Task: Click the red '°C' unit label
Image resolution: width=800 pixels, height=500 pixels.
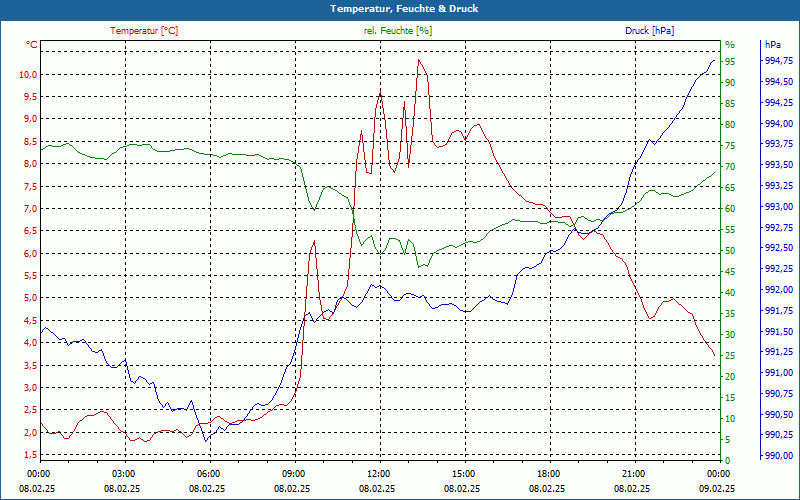Action: coord(32,45)
